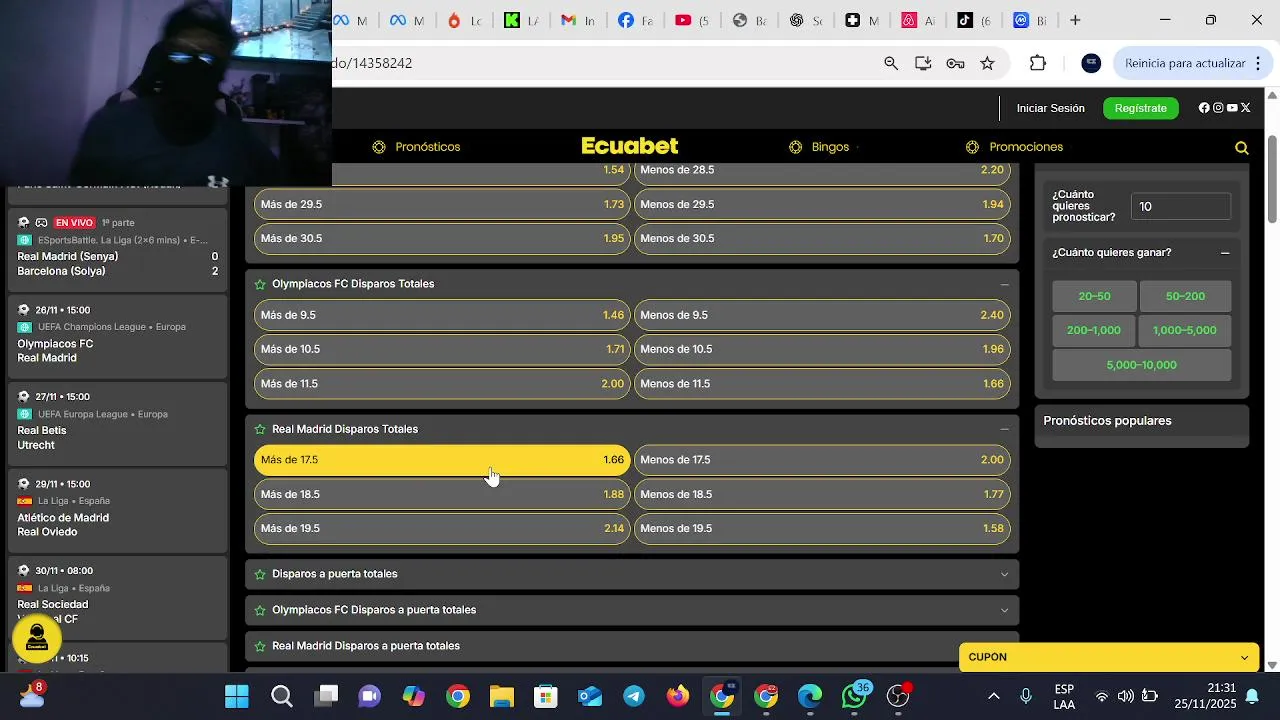This screenshot has height=720, width=1280.
Task: Open Telegram from the taskbar
Action: (634, 696)
